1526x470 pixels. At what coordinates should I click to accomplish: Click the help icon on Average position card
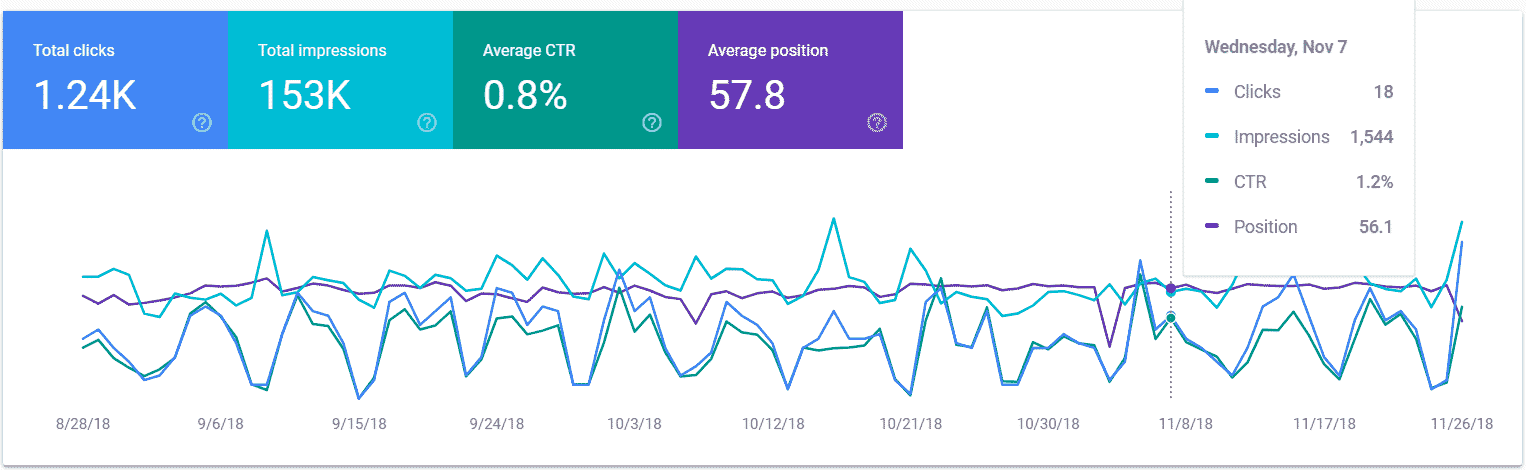click(877, 123)
